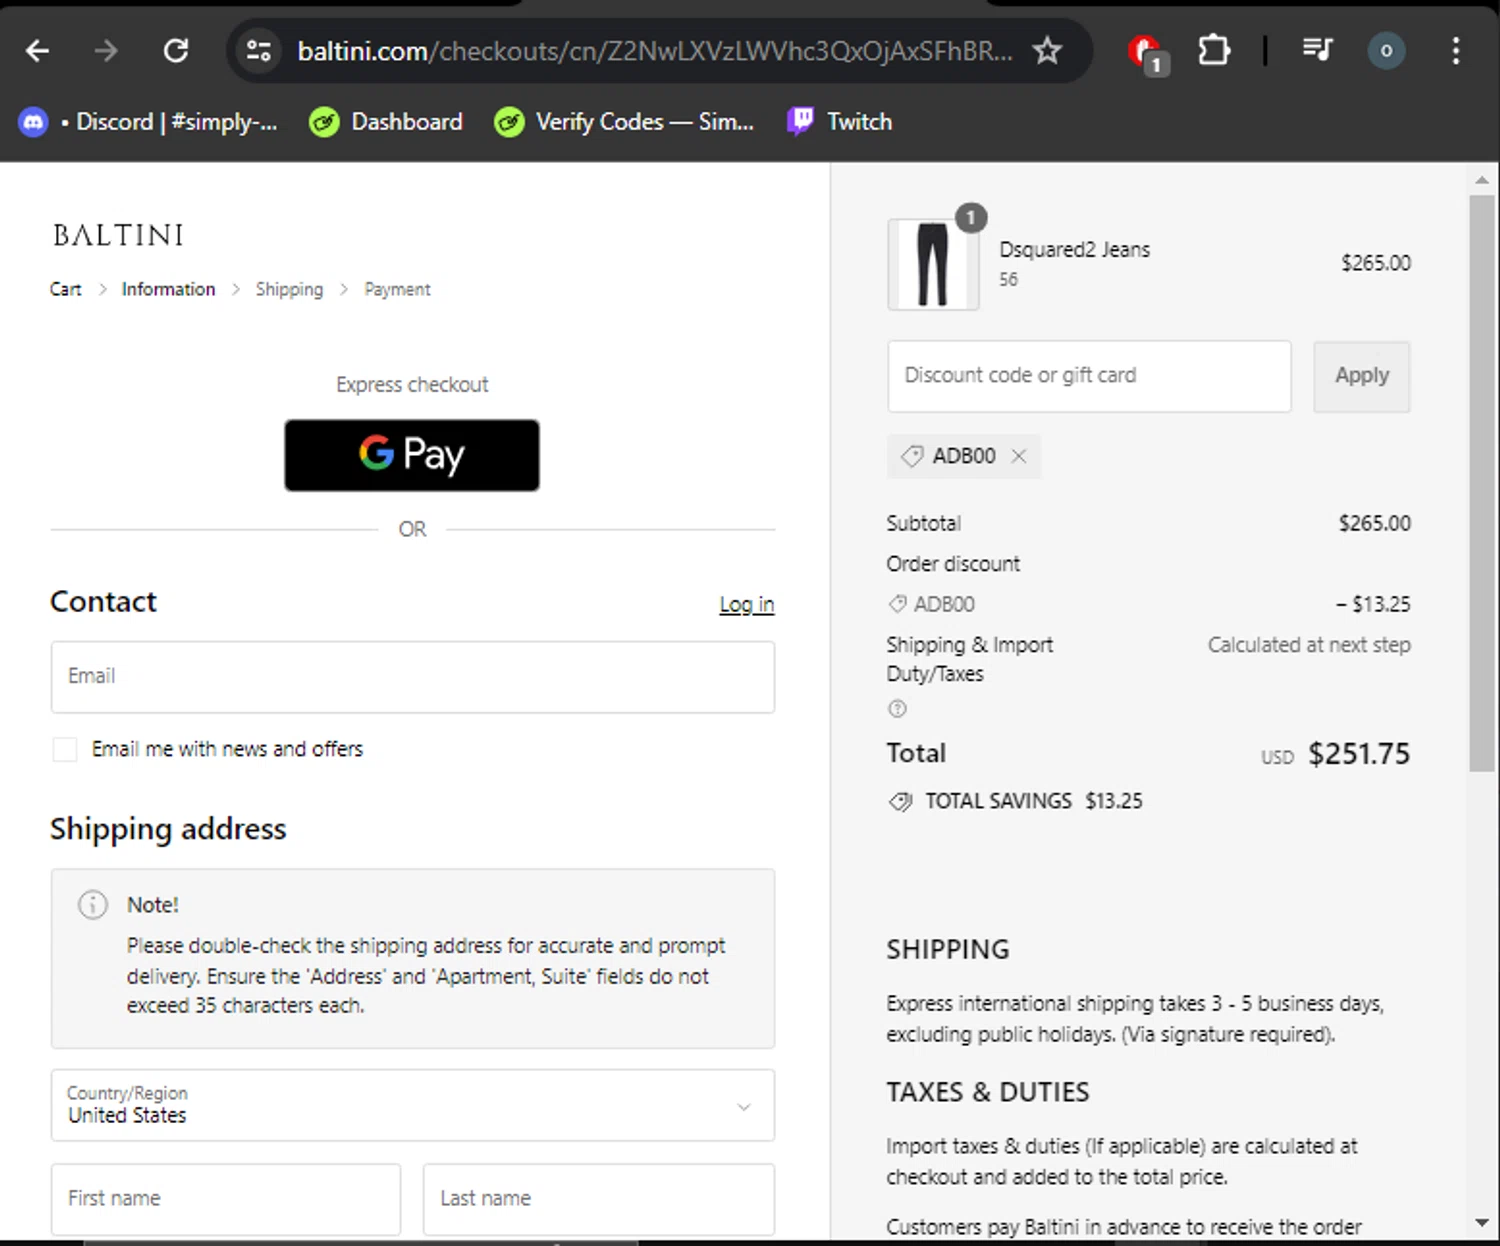
Task: Click the Dsquared2 Jeans product thumbnail
Action: pos(932,265)
